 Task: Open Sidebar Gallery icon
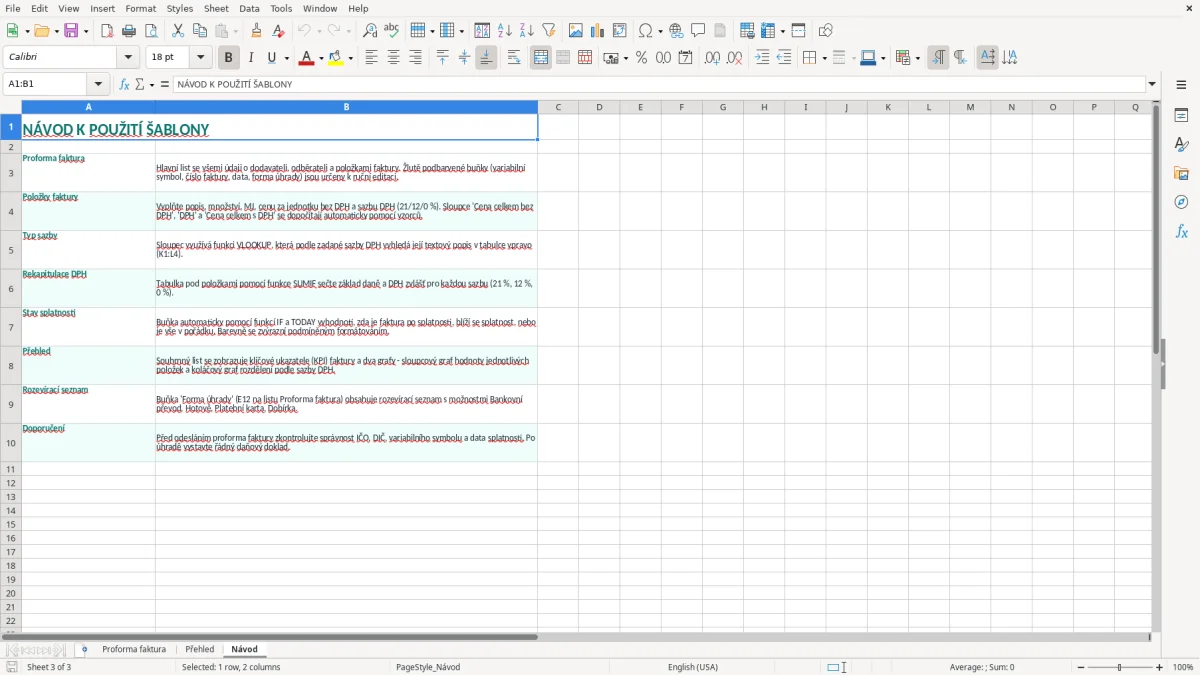(1181, 173)
